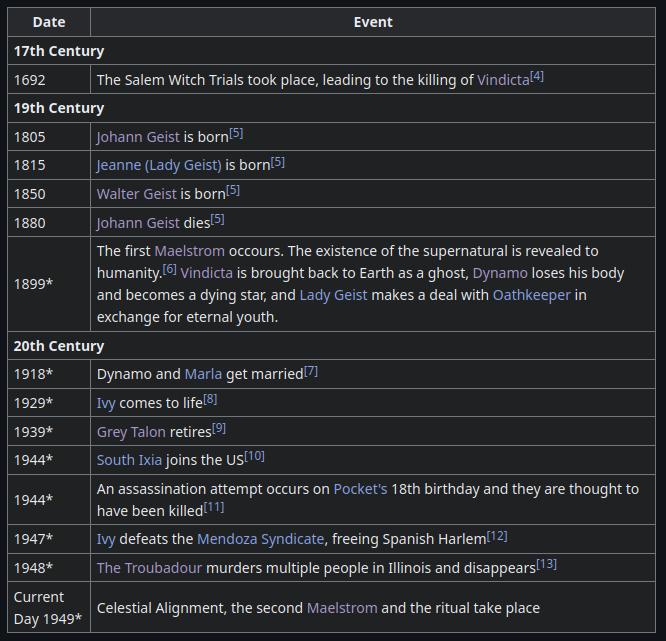Image resolution: width=666 pixels, height=641 pixels.
Task: Open citation [12] after Spanish Harlem
Action: (497, 536)
